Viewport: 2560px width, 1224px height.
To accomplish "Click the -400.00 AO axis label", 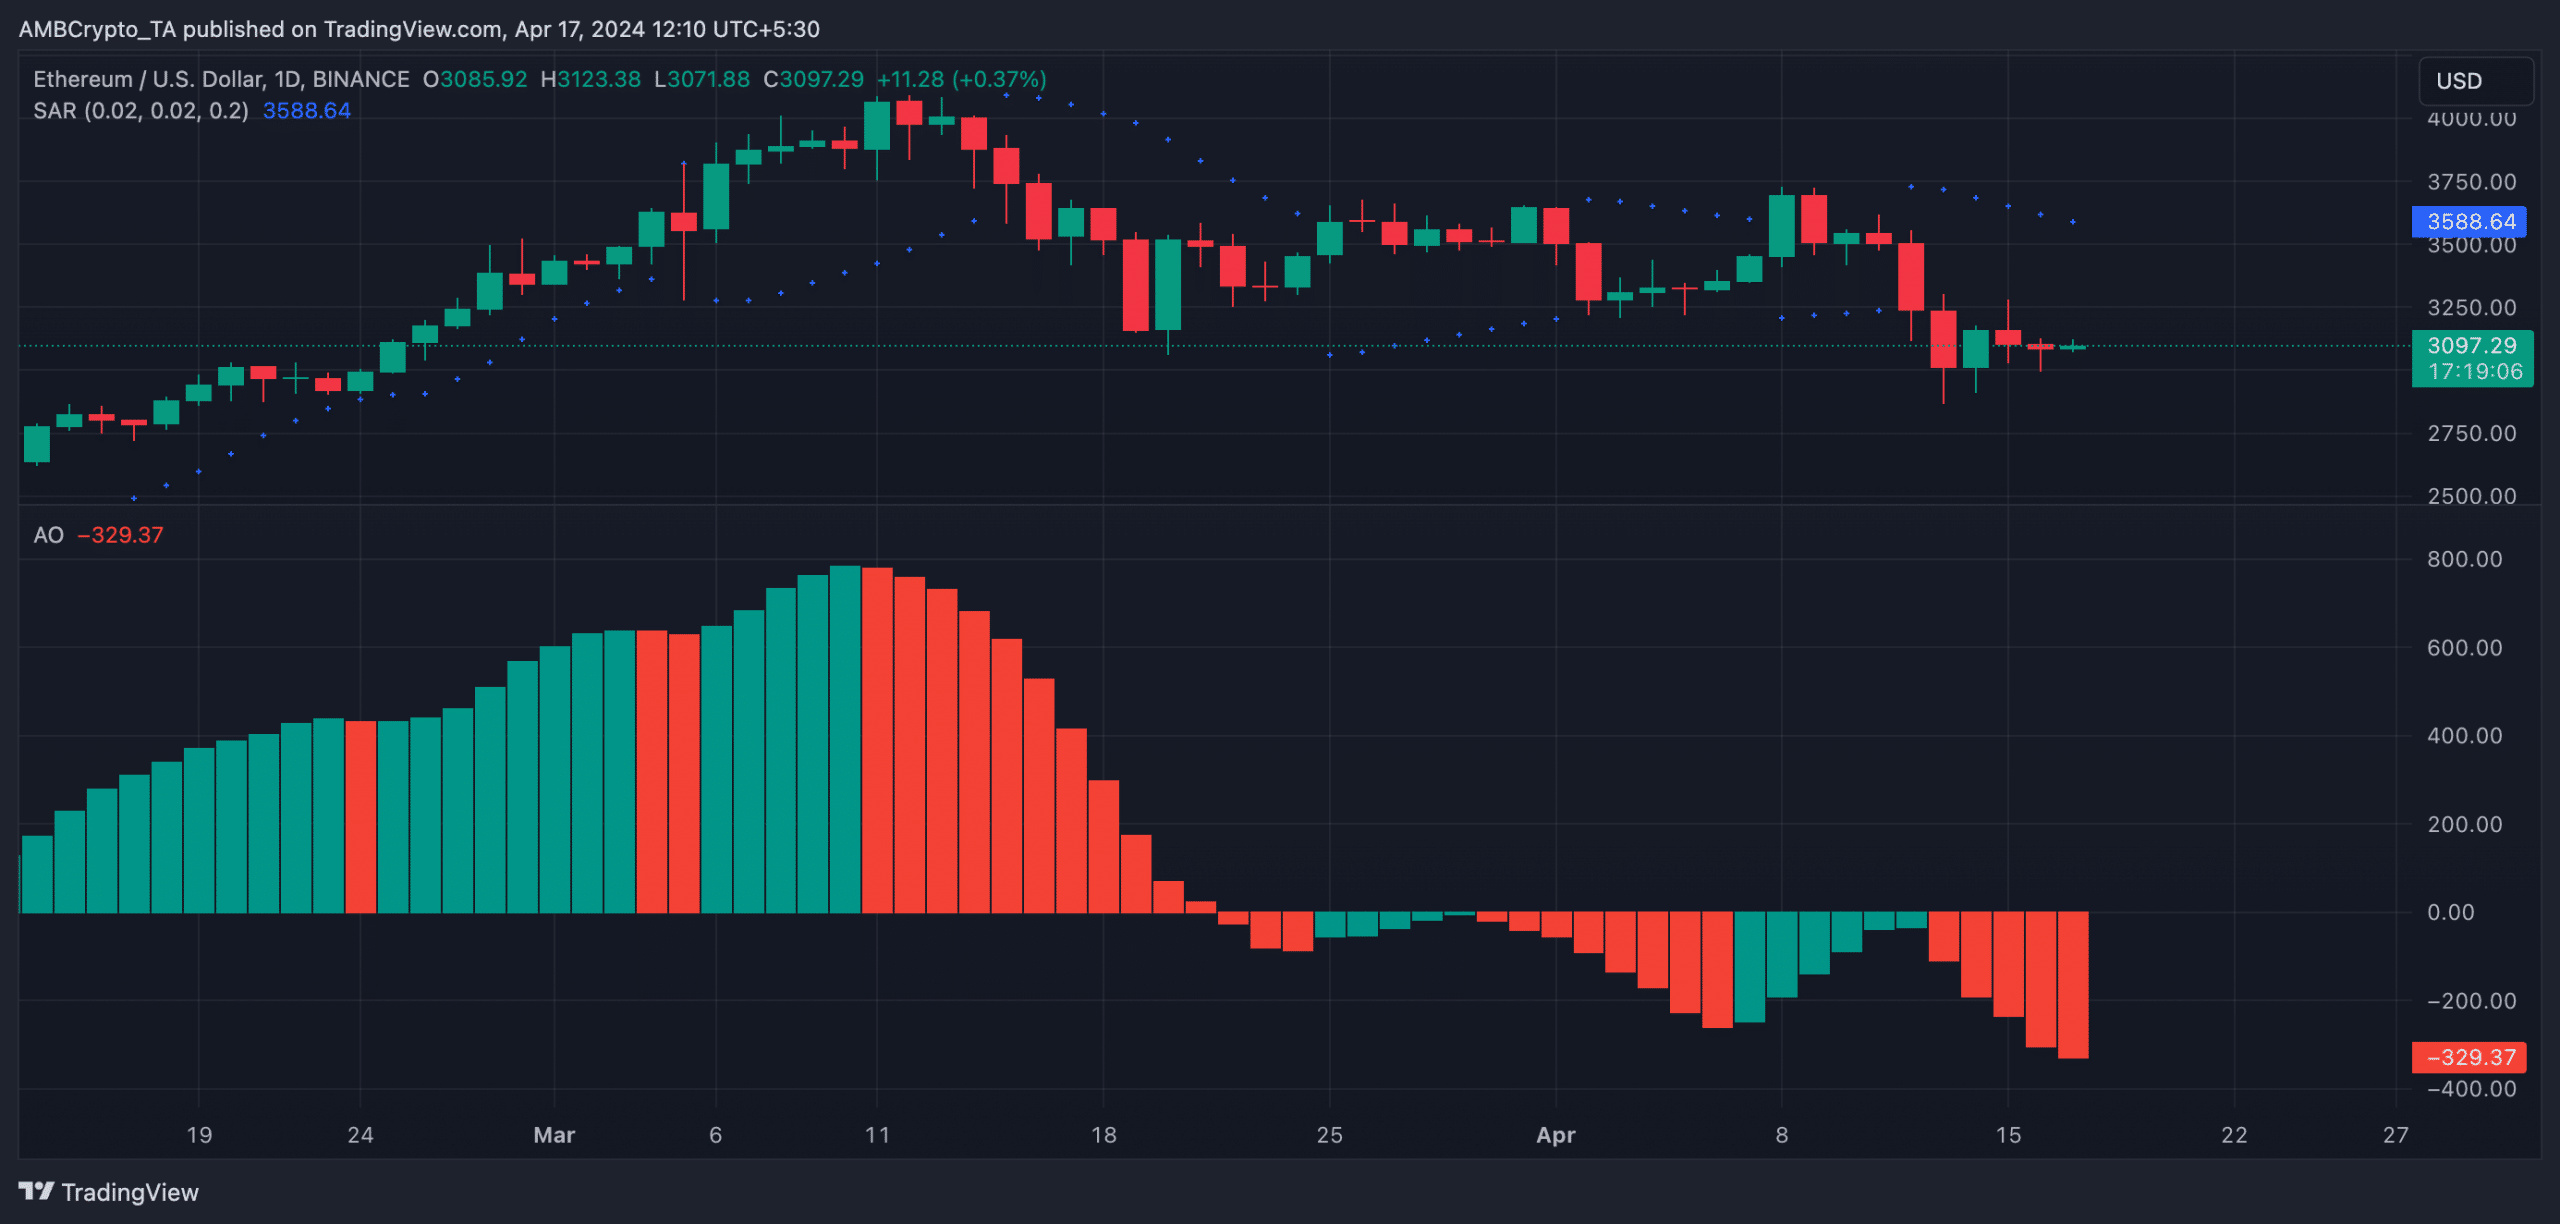I will click(2471, 1089).
